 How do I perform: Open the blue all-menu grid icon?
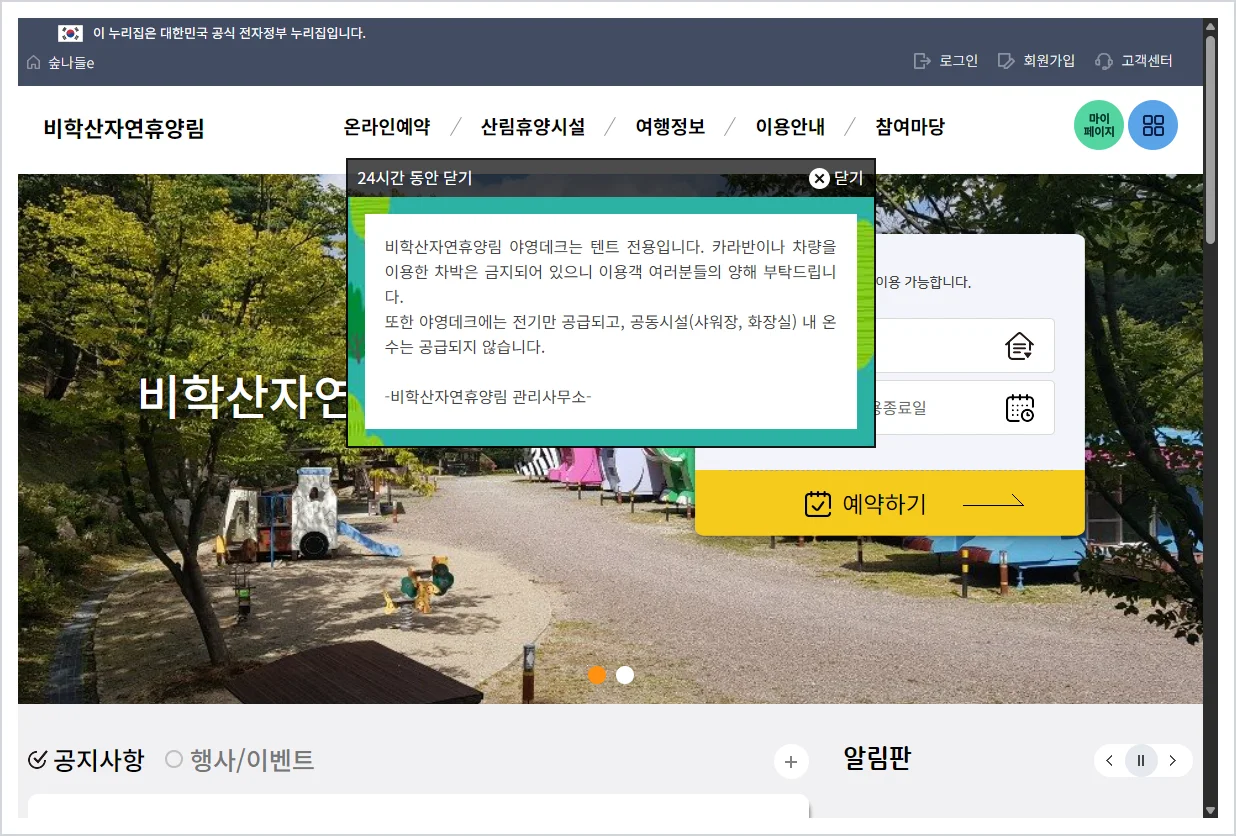1153,125
